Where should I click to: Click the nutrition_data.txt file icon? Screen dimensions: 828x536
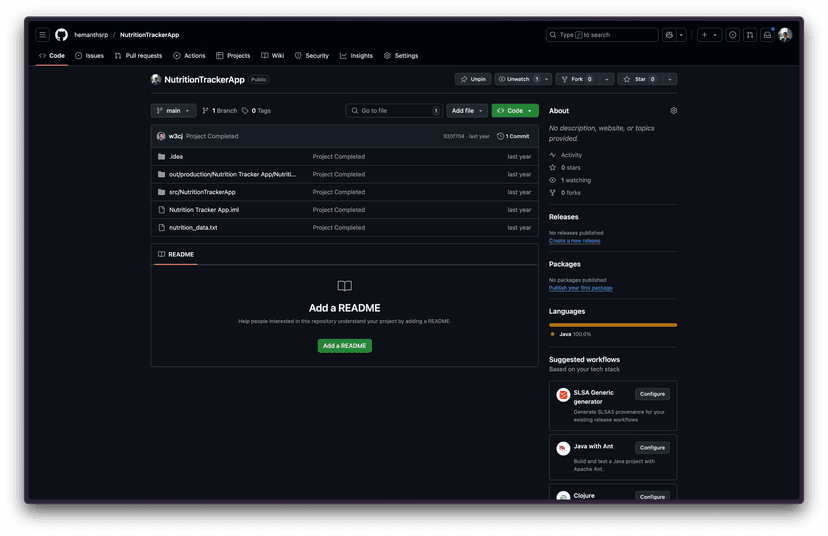click(x=162, y=228)
